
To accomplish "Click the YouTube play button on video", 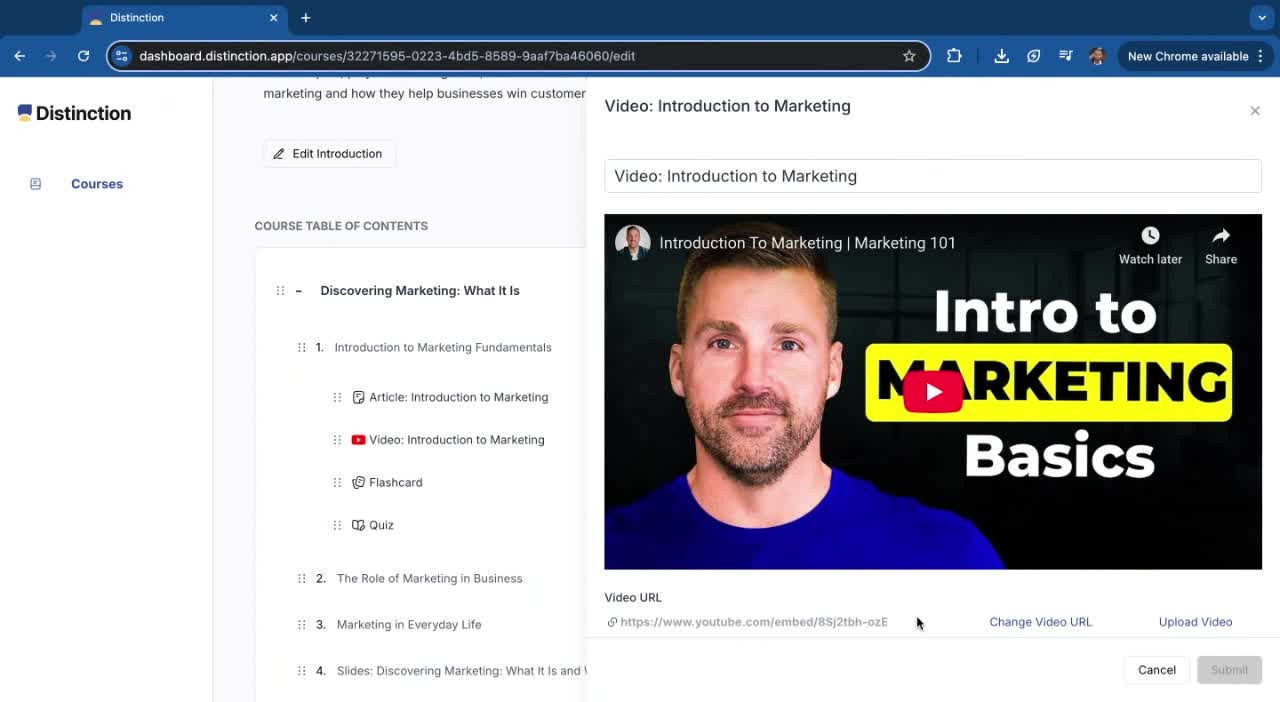I will 932,392.
